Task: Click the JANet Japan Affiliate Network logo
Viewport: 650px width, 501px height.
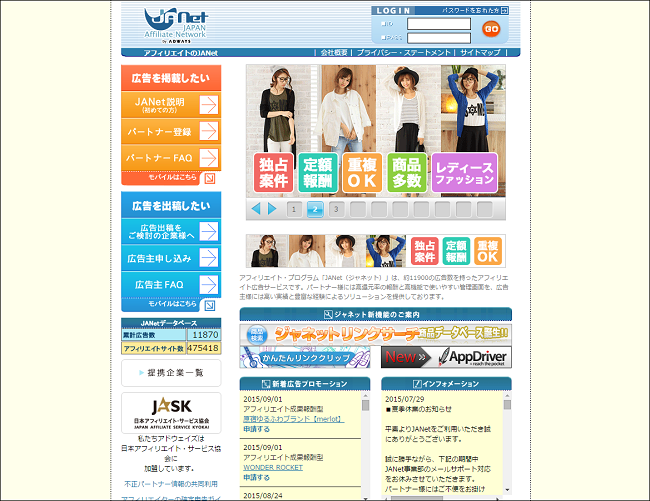Action: pos(176,25)
